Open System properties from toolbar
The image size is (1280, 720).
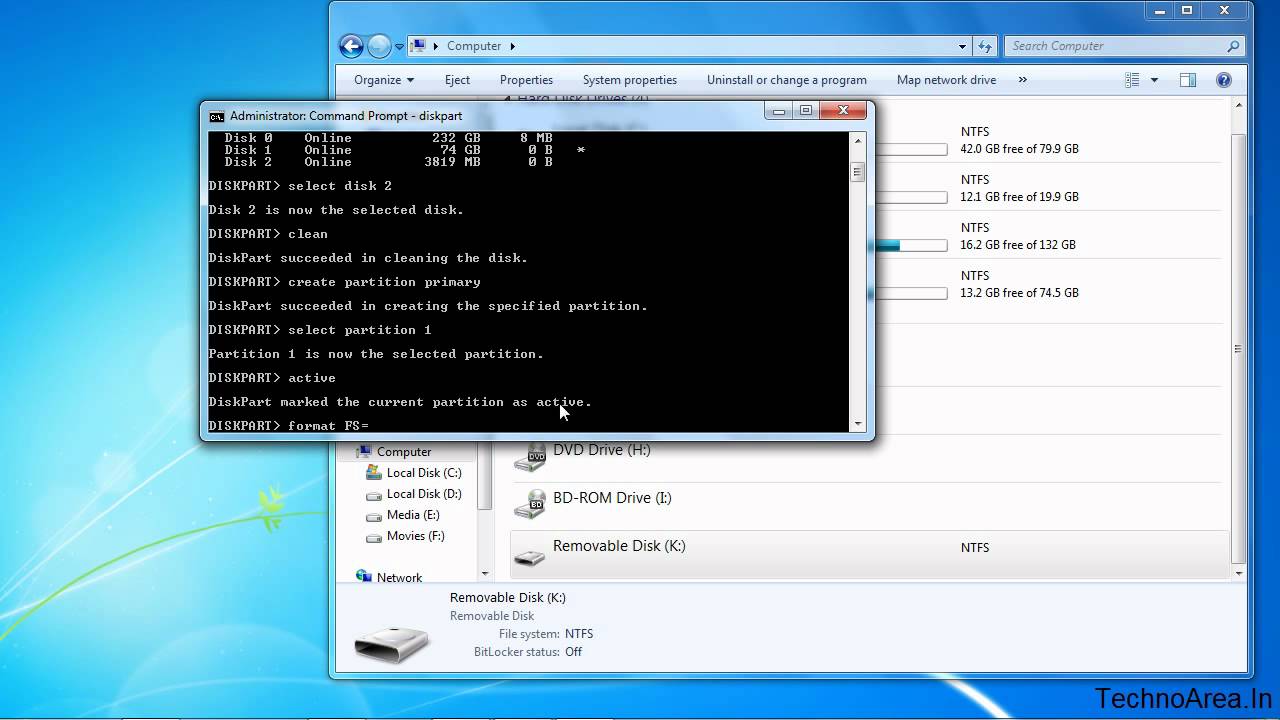click(630, 80)
